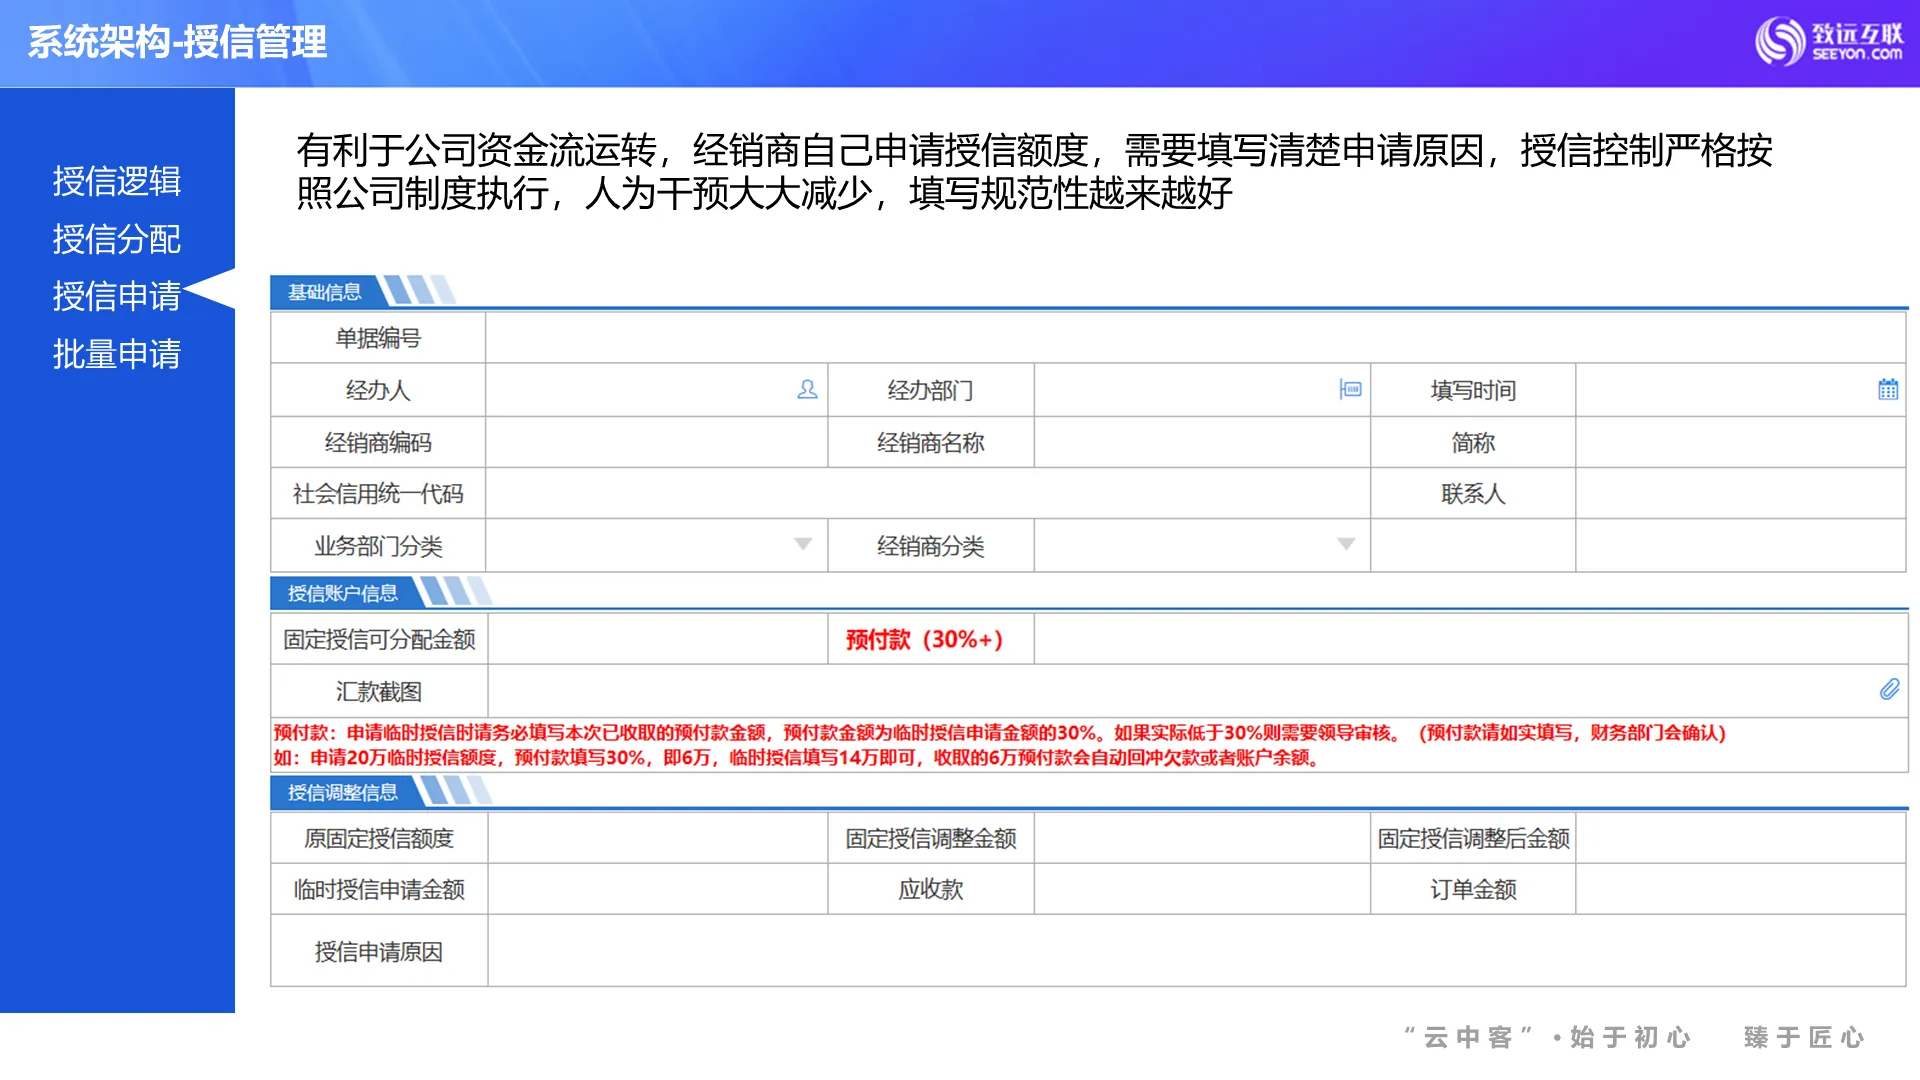Click the 授信调整信息 section header

[x=343, y=792]
